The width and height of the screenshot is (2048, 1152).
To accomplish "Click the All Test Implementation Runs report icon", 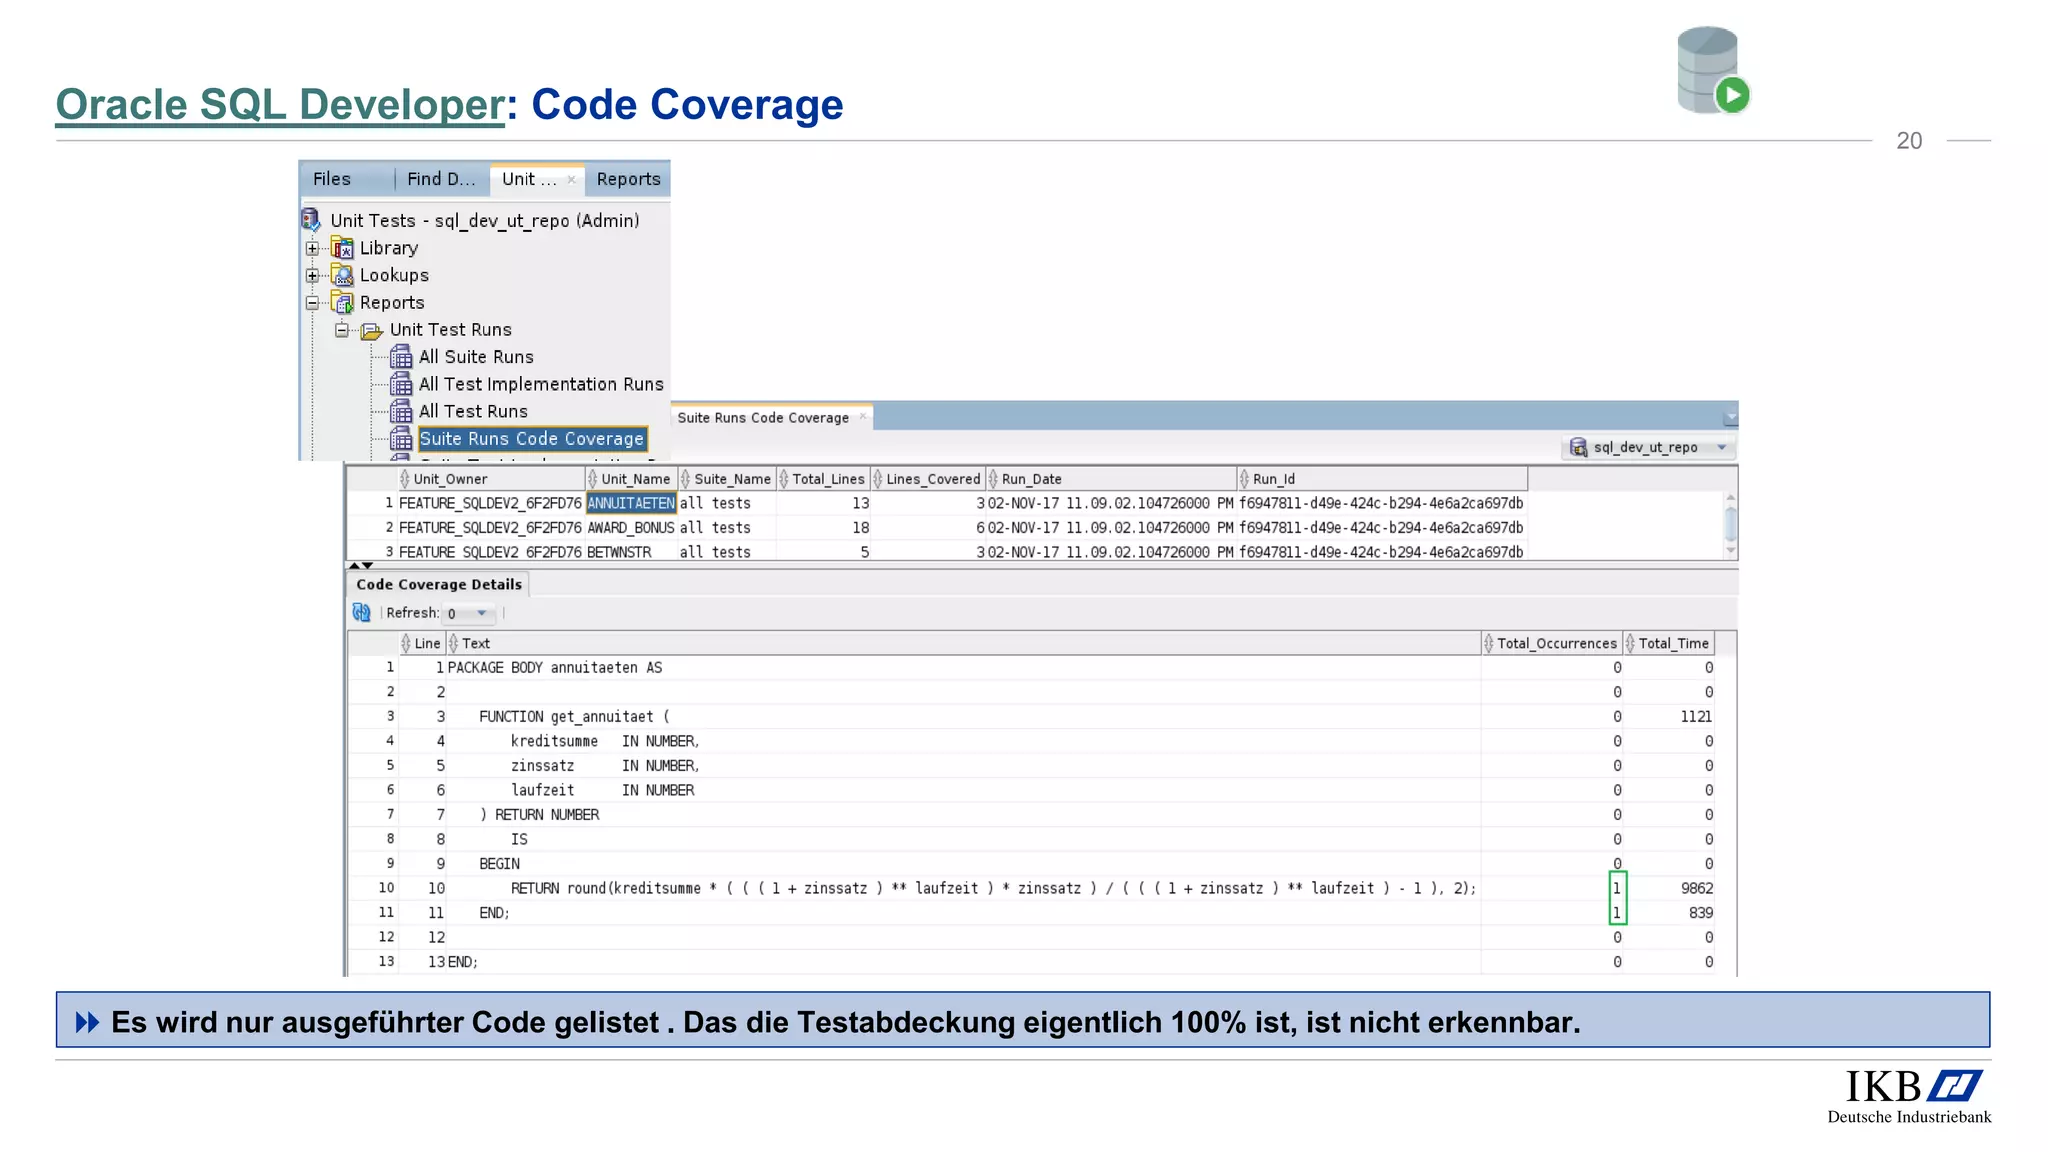I will 401,384.
